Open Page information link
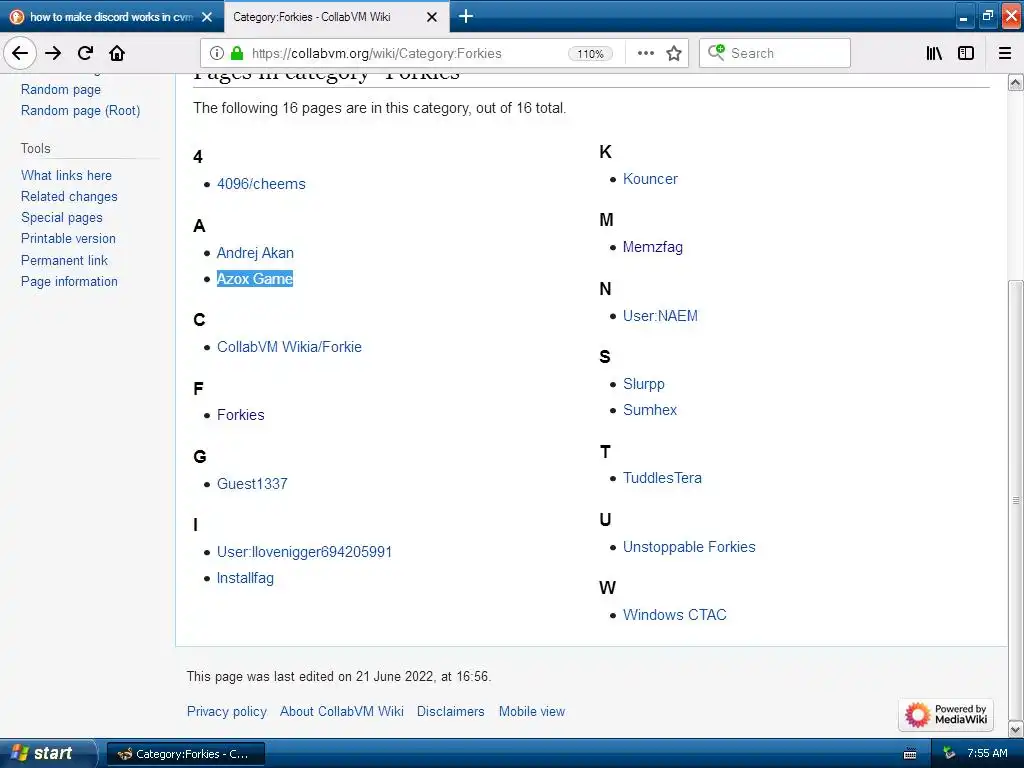 click(x=69, y=281)
